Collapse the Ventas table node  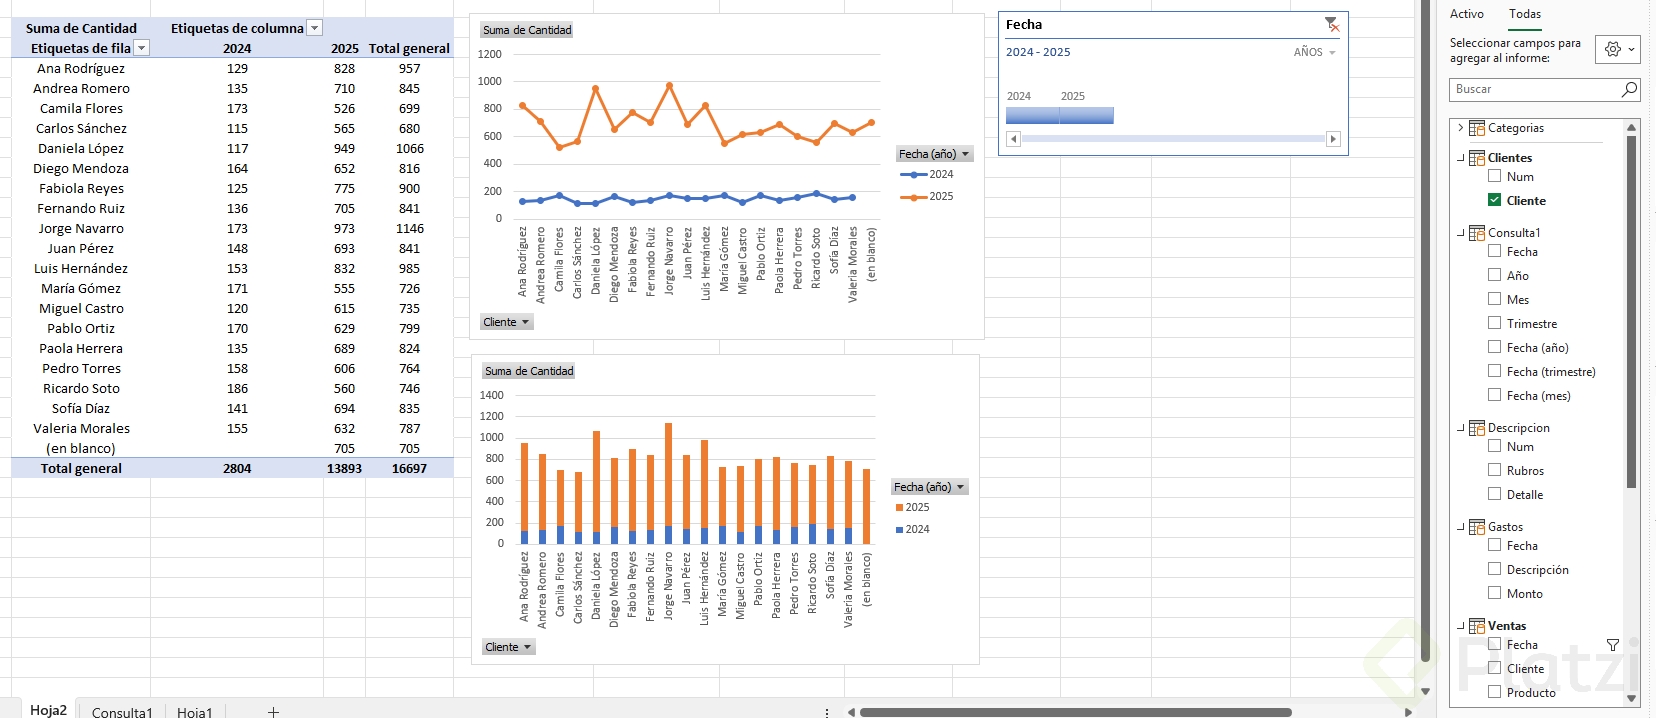point(1460,626)
